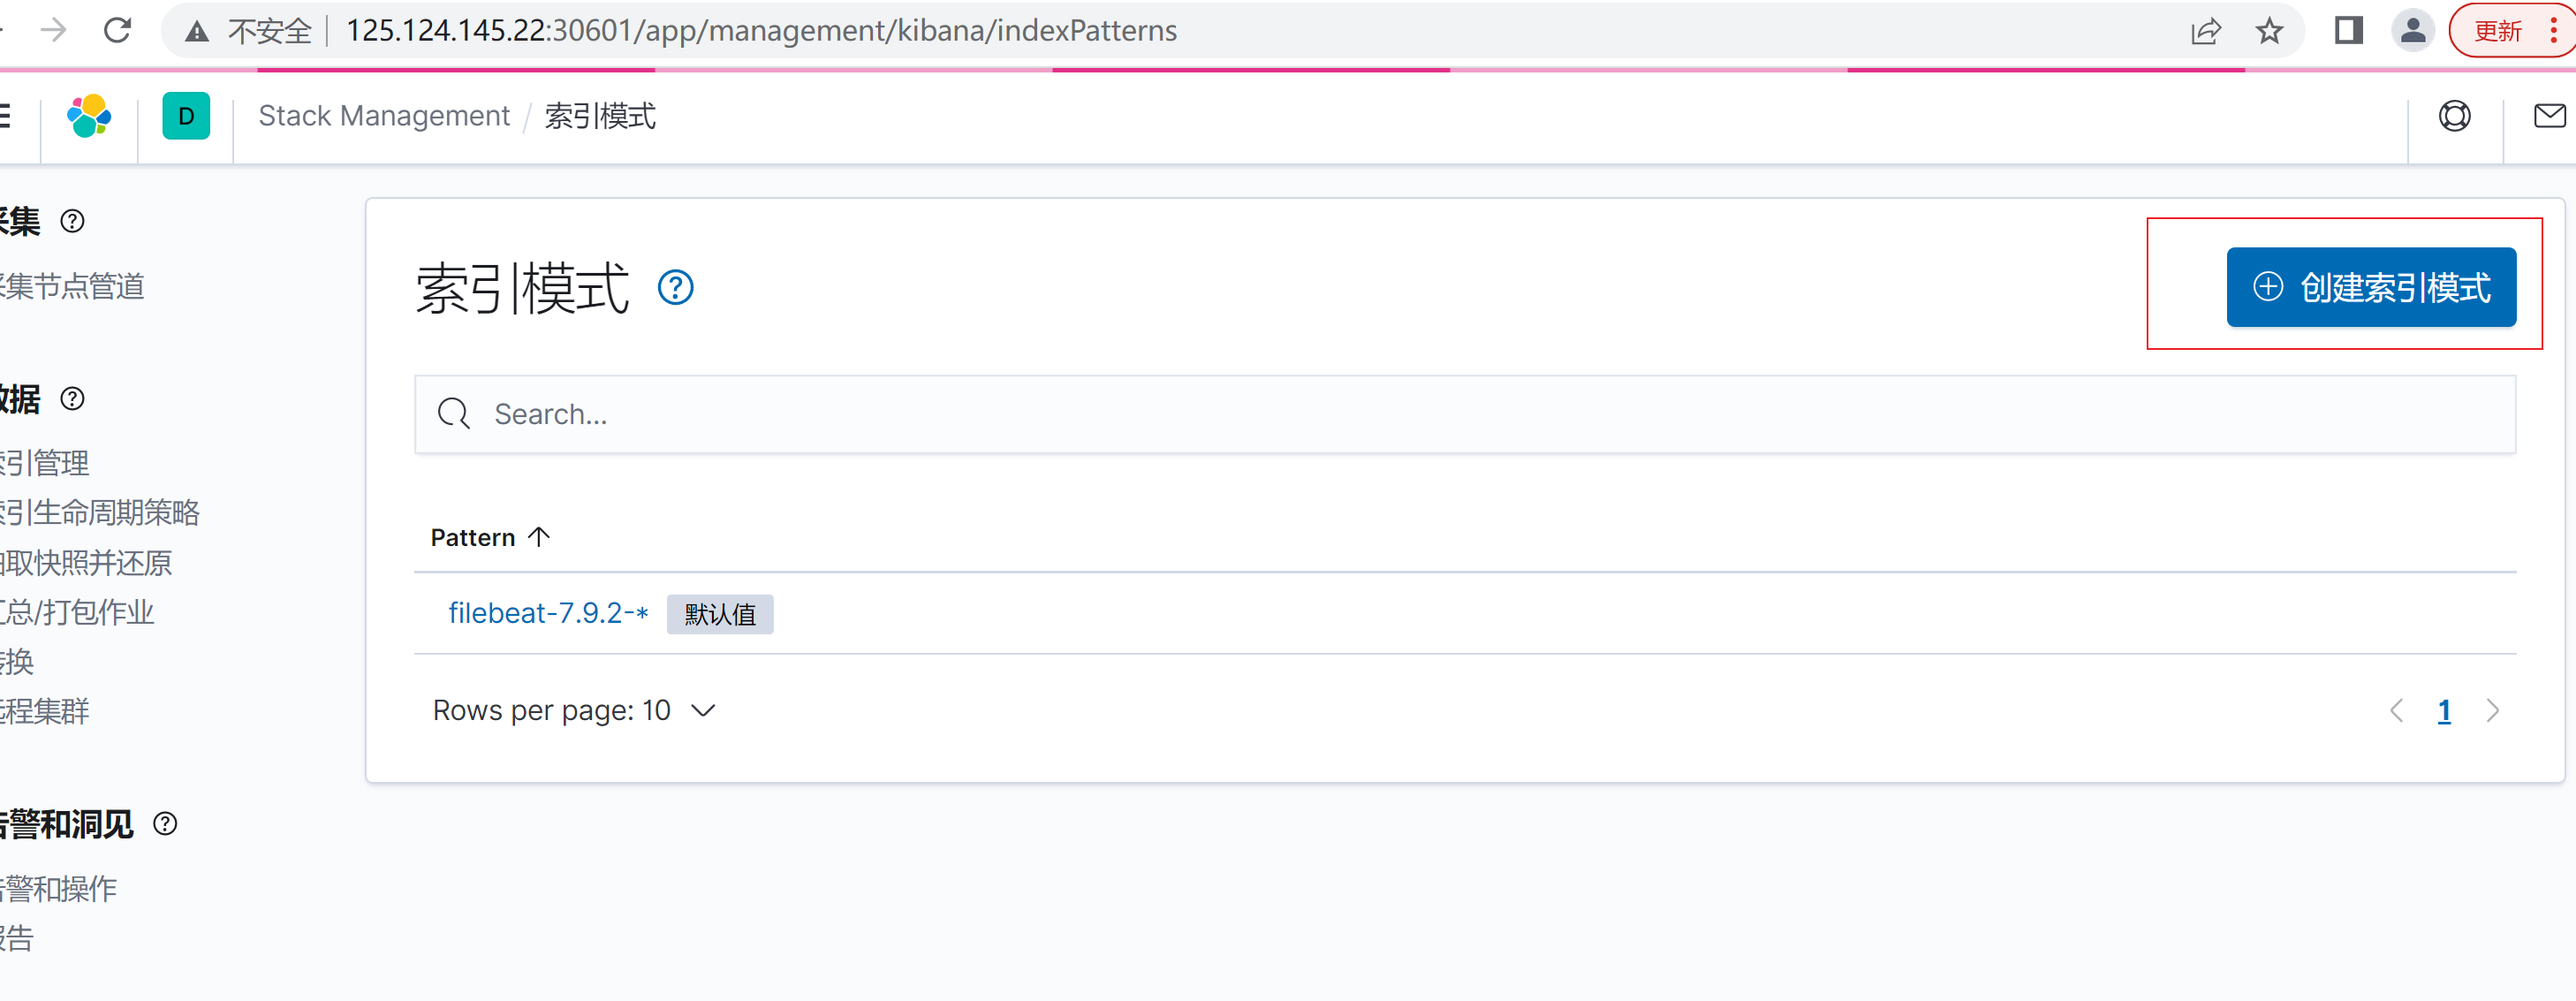Open the space selector D avatar
The image size is (2576, 1001).
pyautogui.click(x=186, y=116)
